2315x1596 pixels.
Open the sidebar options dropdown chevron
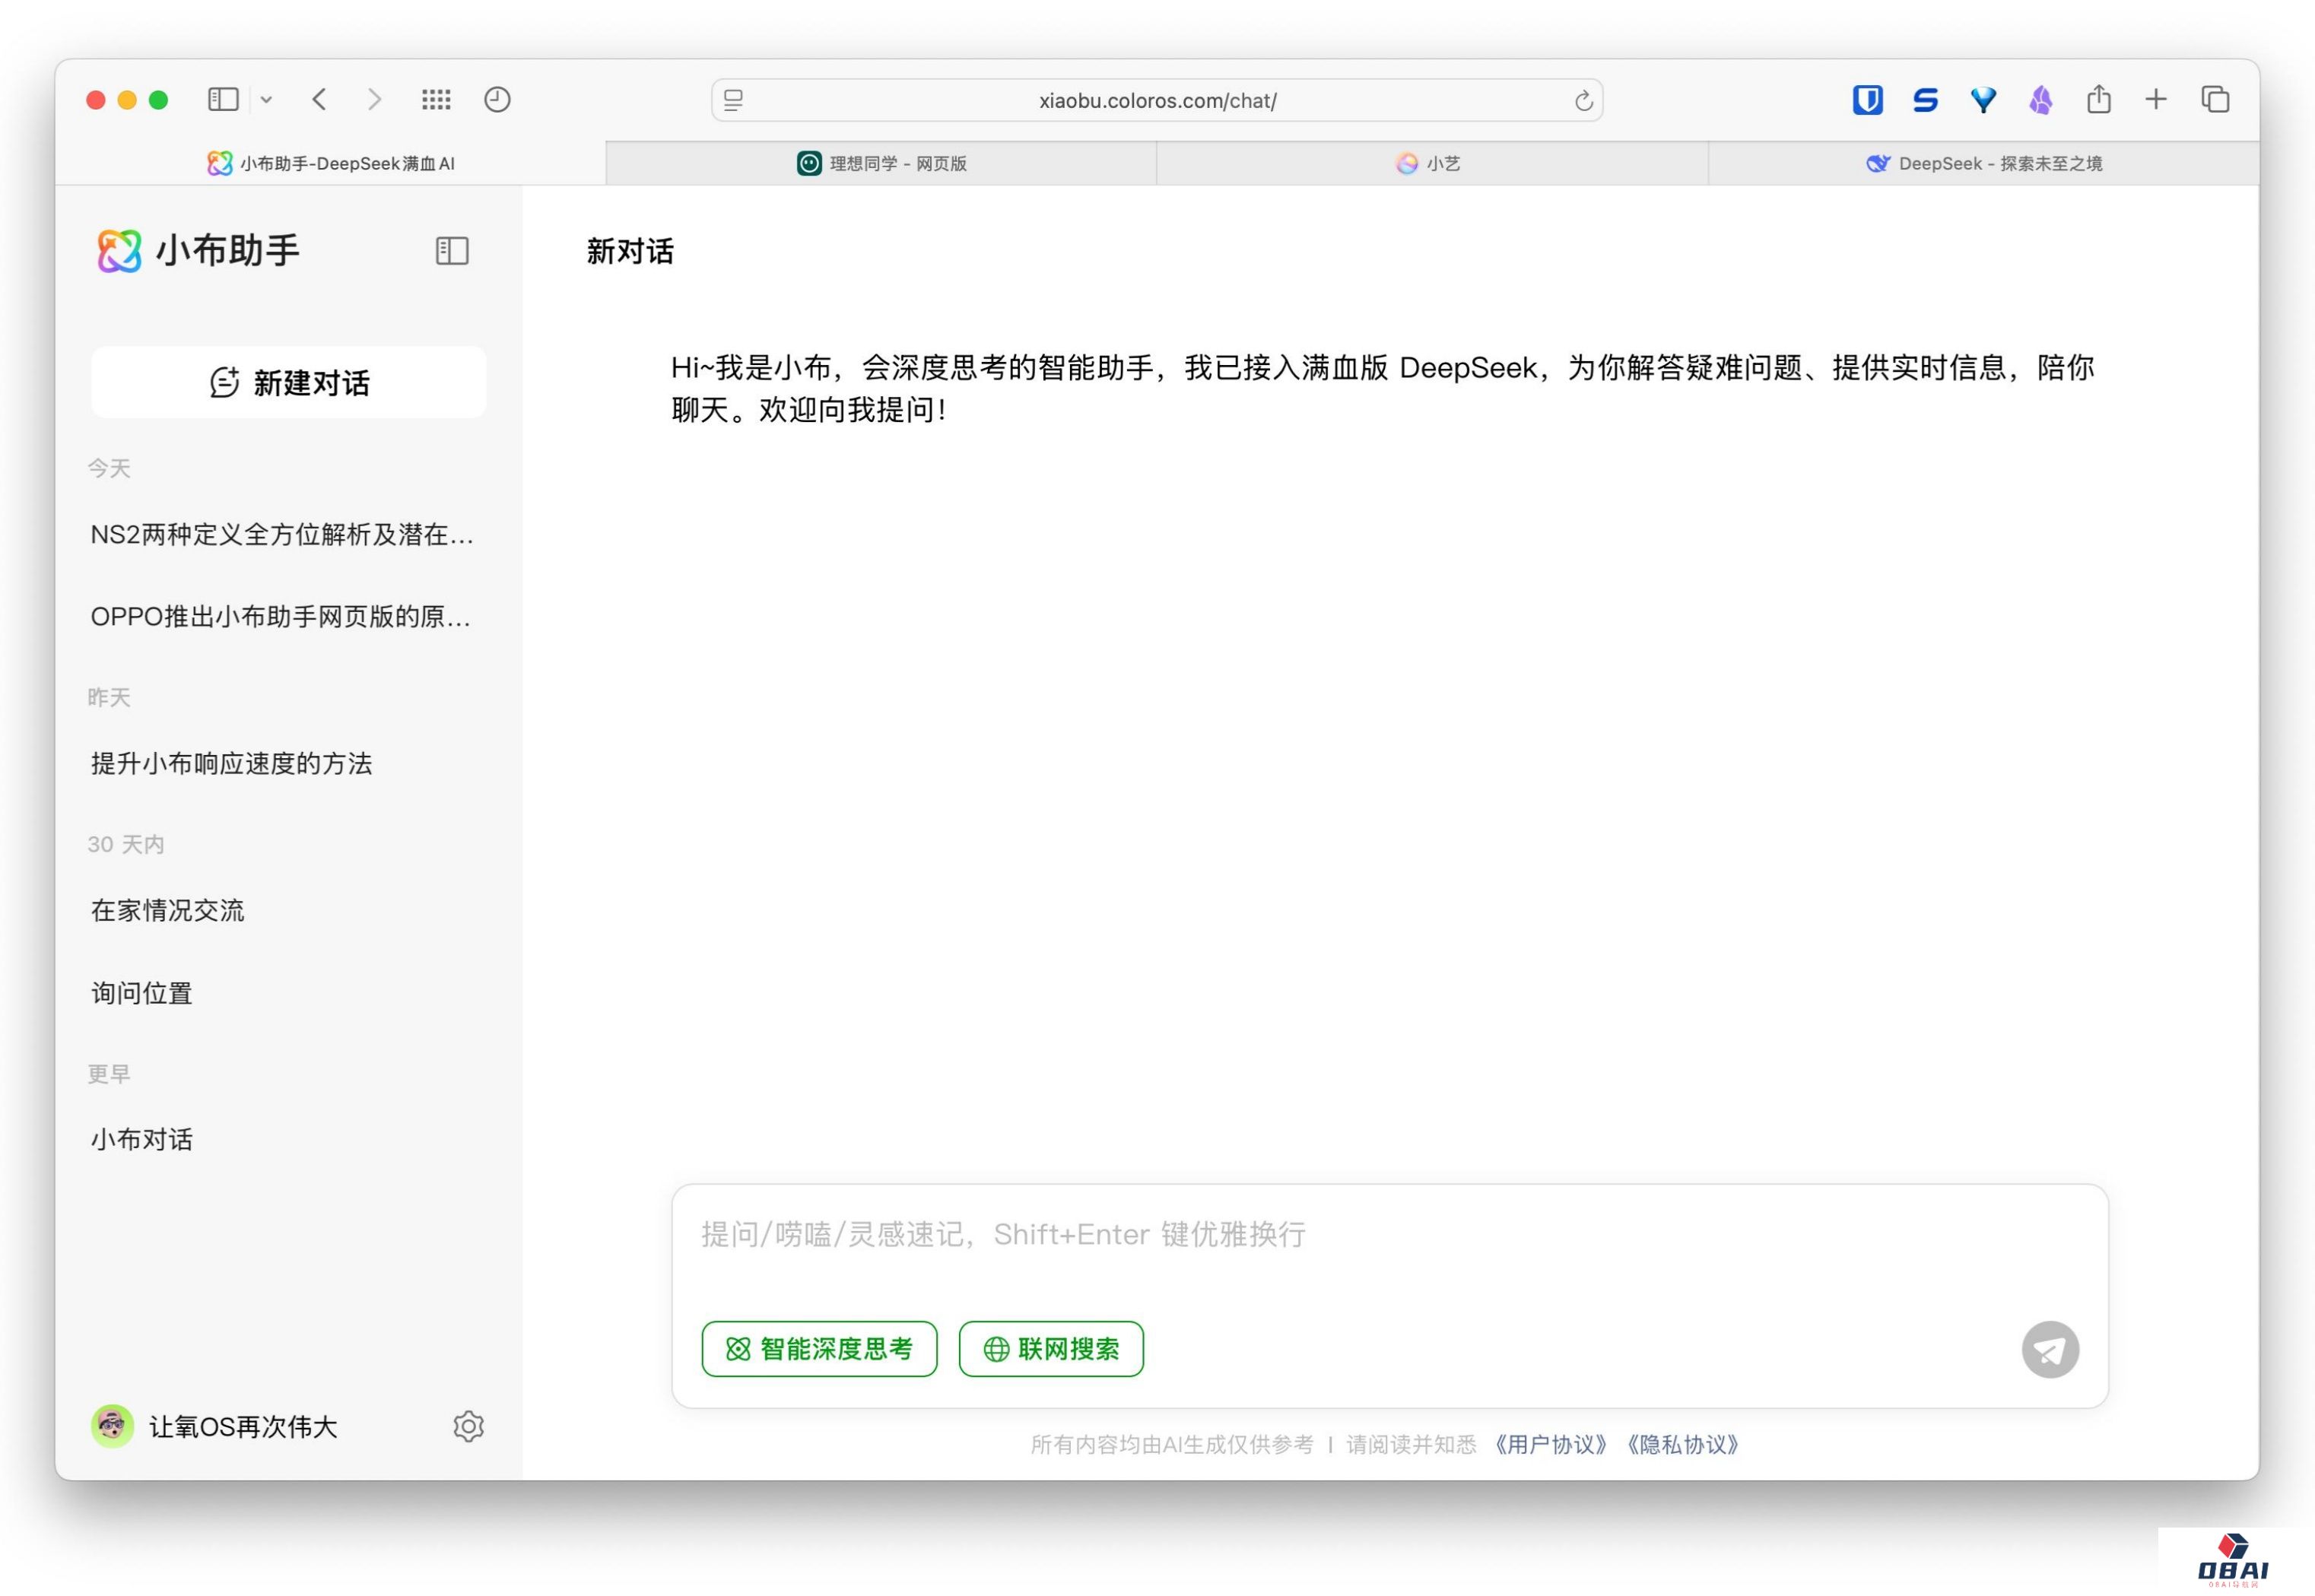(266, 100)
